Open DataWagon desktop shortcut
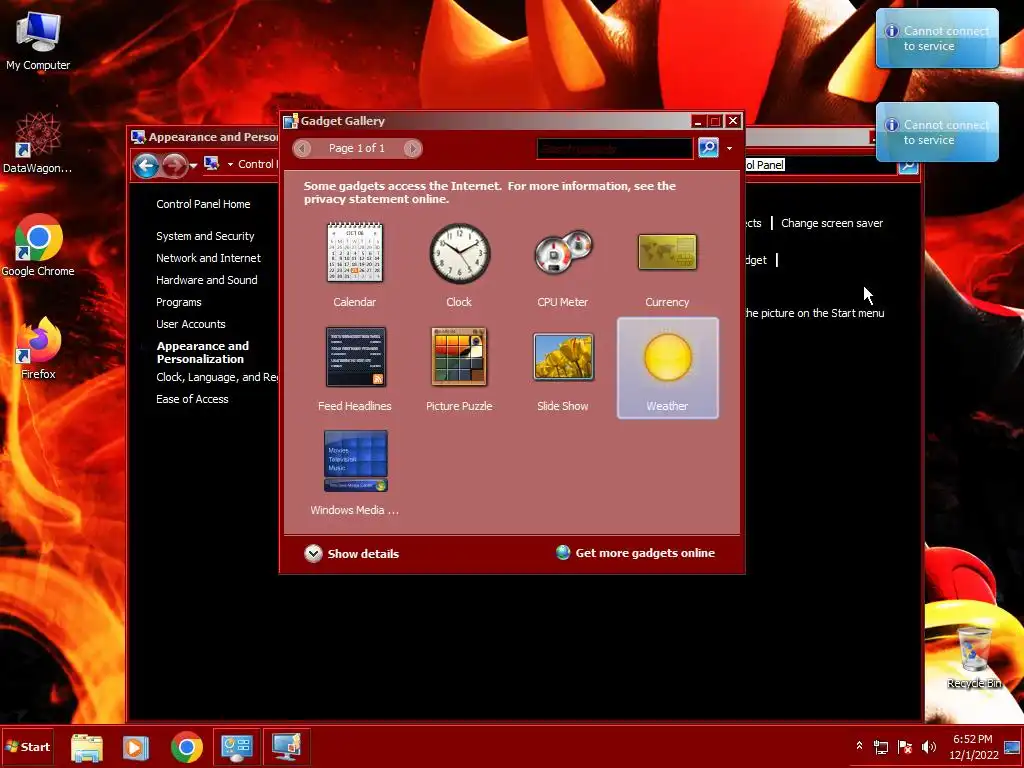 [x=38, y=142]
